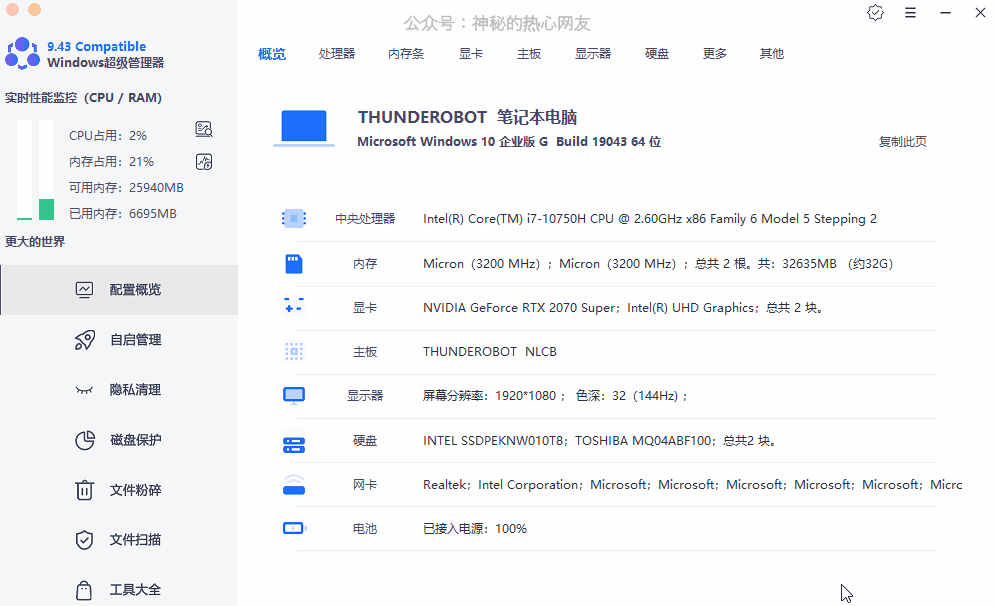Screen dimensions: 995x606
Task: Switch to the 更多 tab
Action: [715, 54]
